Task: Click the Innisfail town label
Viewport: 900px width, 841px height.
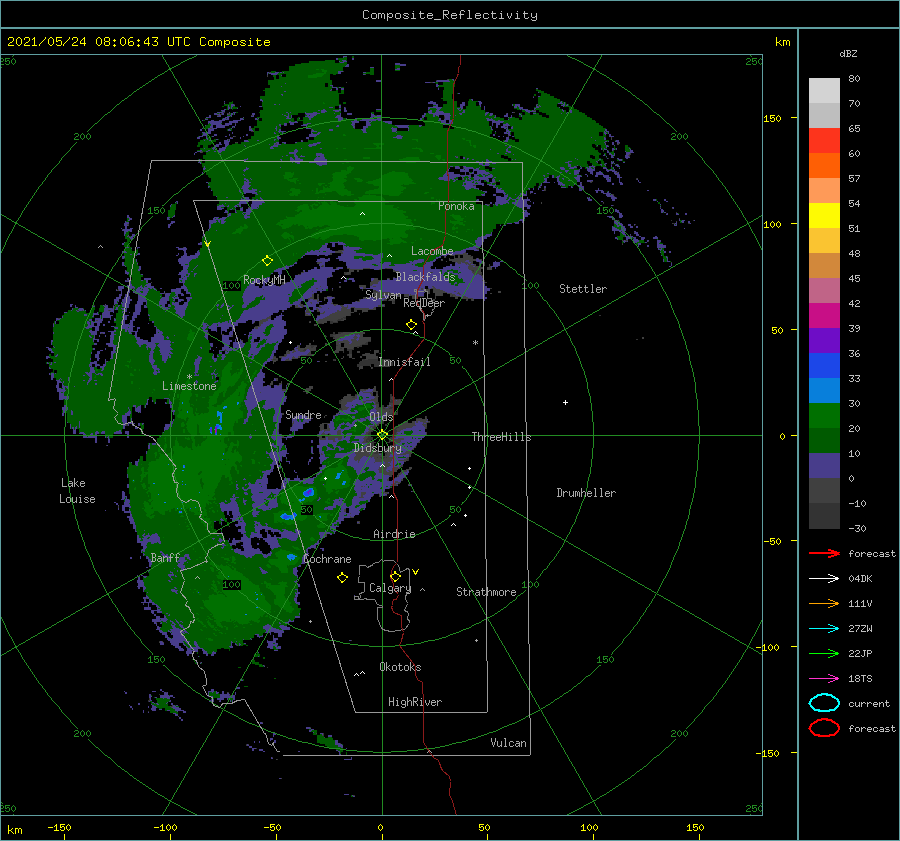Action: coord(404,362)
